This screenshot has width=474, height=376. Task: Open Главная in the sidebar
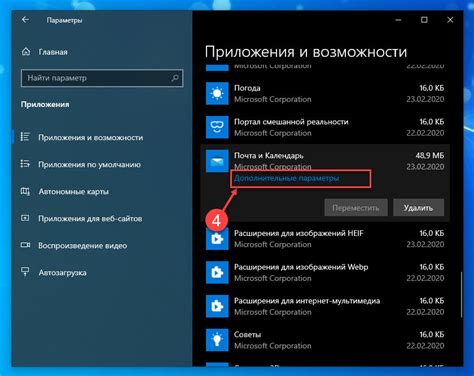pos(53,52)
